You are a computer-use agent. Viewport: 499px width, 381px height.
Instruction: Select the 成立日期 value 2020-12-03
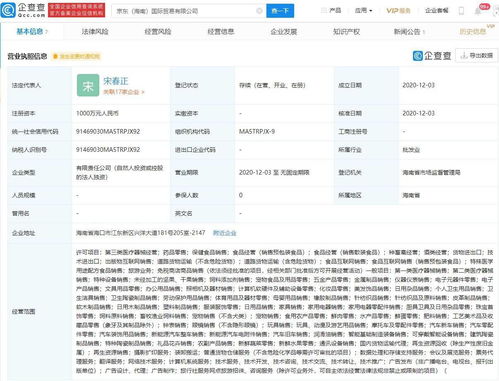point(419,85)
